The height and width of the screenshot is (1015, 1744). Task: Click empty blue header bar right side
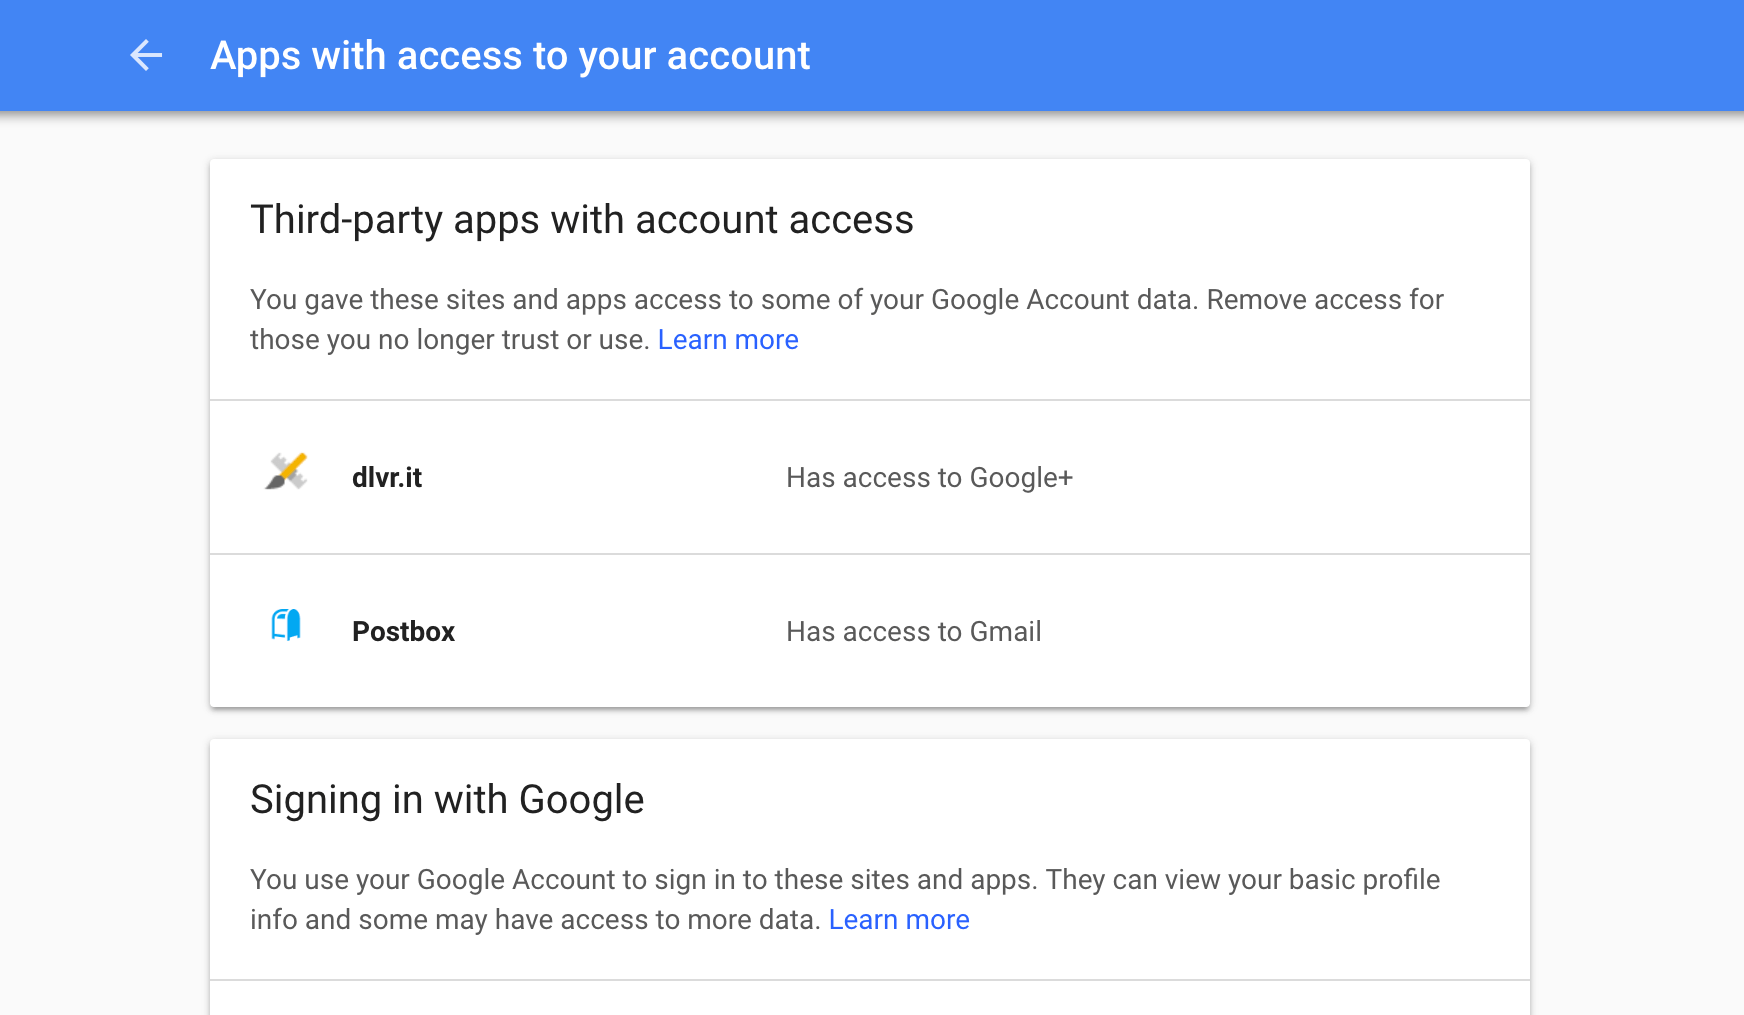pos(1300,55)
